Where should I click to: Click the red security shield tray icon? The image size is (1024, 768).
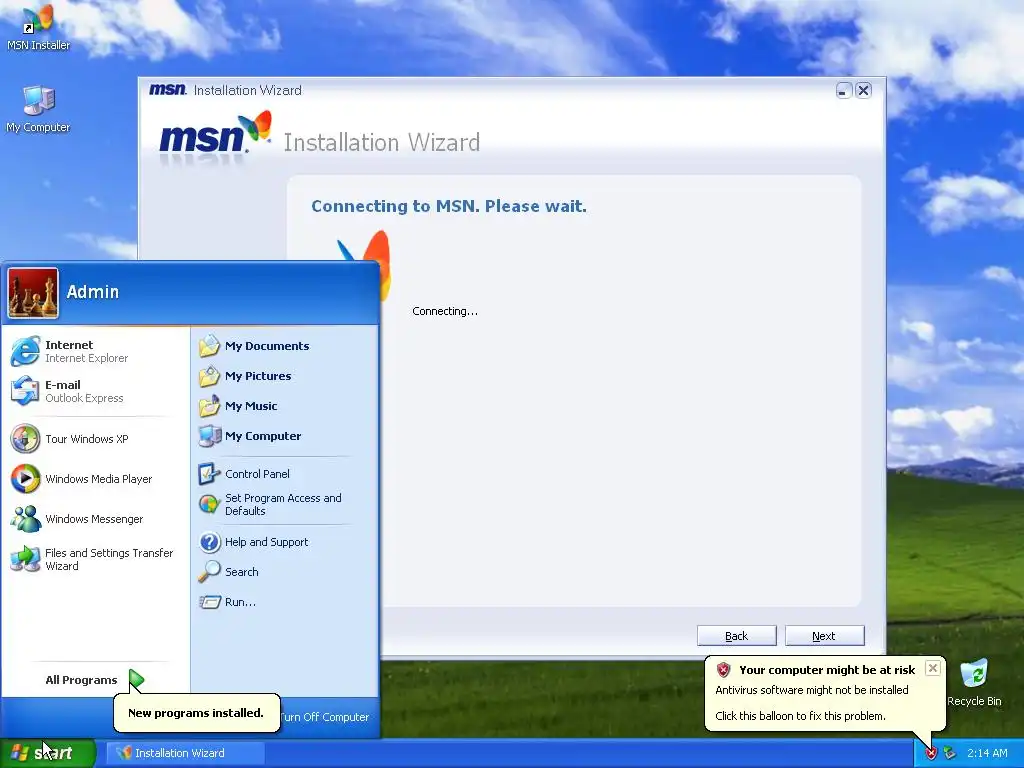(x=931, y=753)
